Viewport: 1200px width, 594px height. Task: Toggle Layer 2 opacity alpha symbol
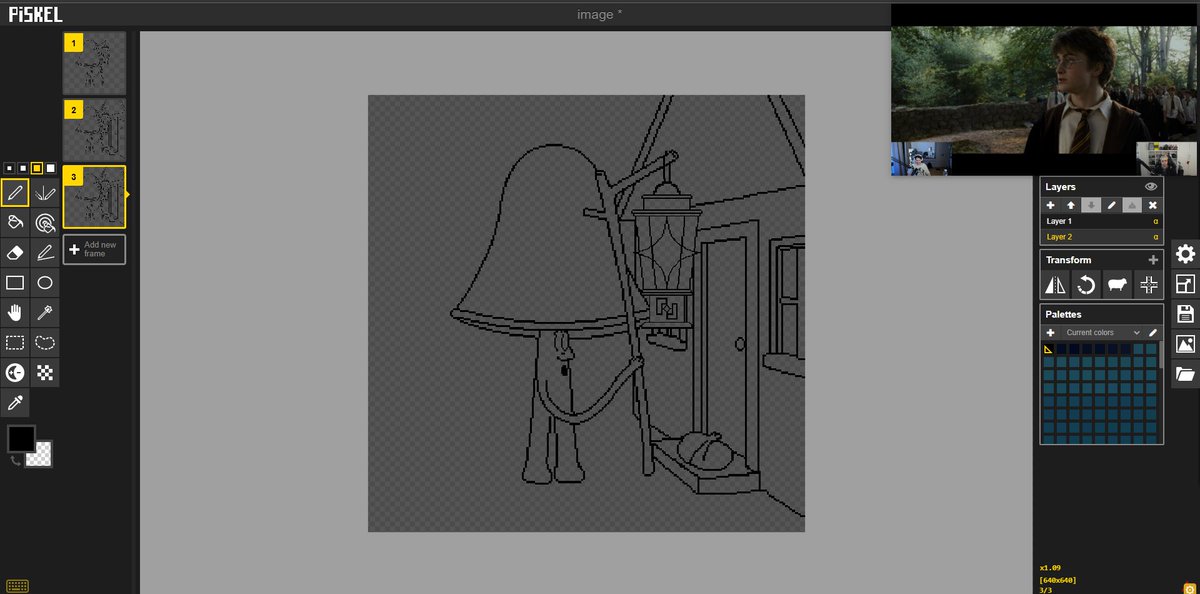pos(1156,237)
